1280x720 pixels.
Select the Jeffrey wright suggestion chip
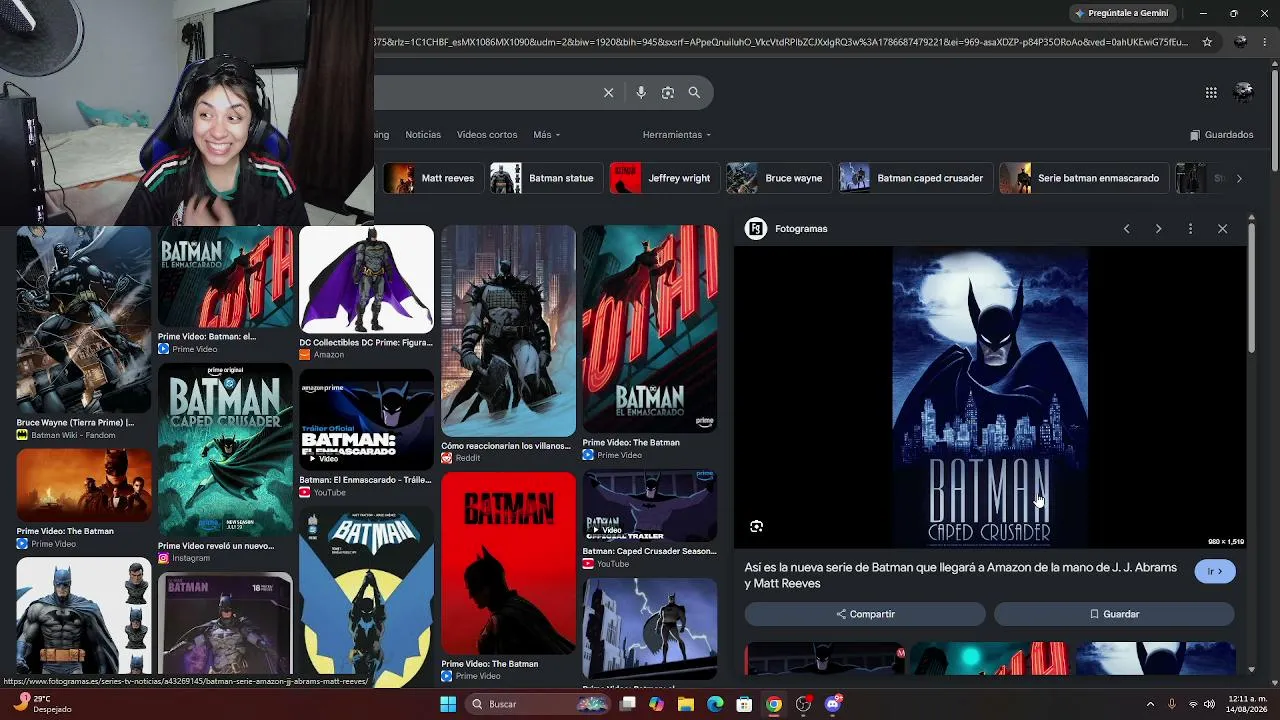pyautogui.click(x=664, y=178)
